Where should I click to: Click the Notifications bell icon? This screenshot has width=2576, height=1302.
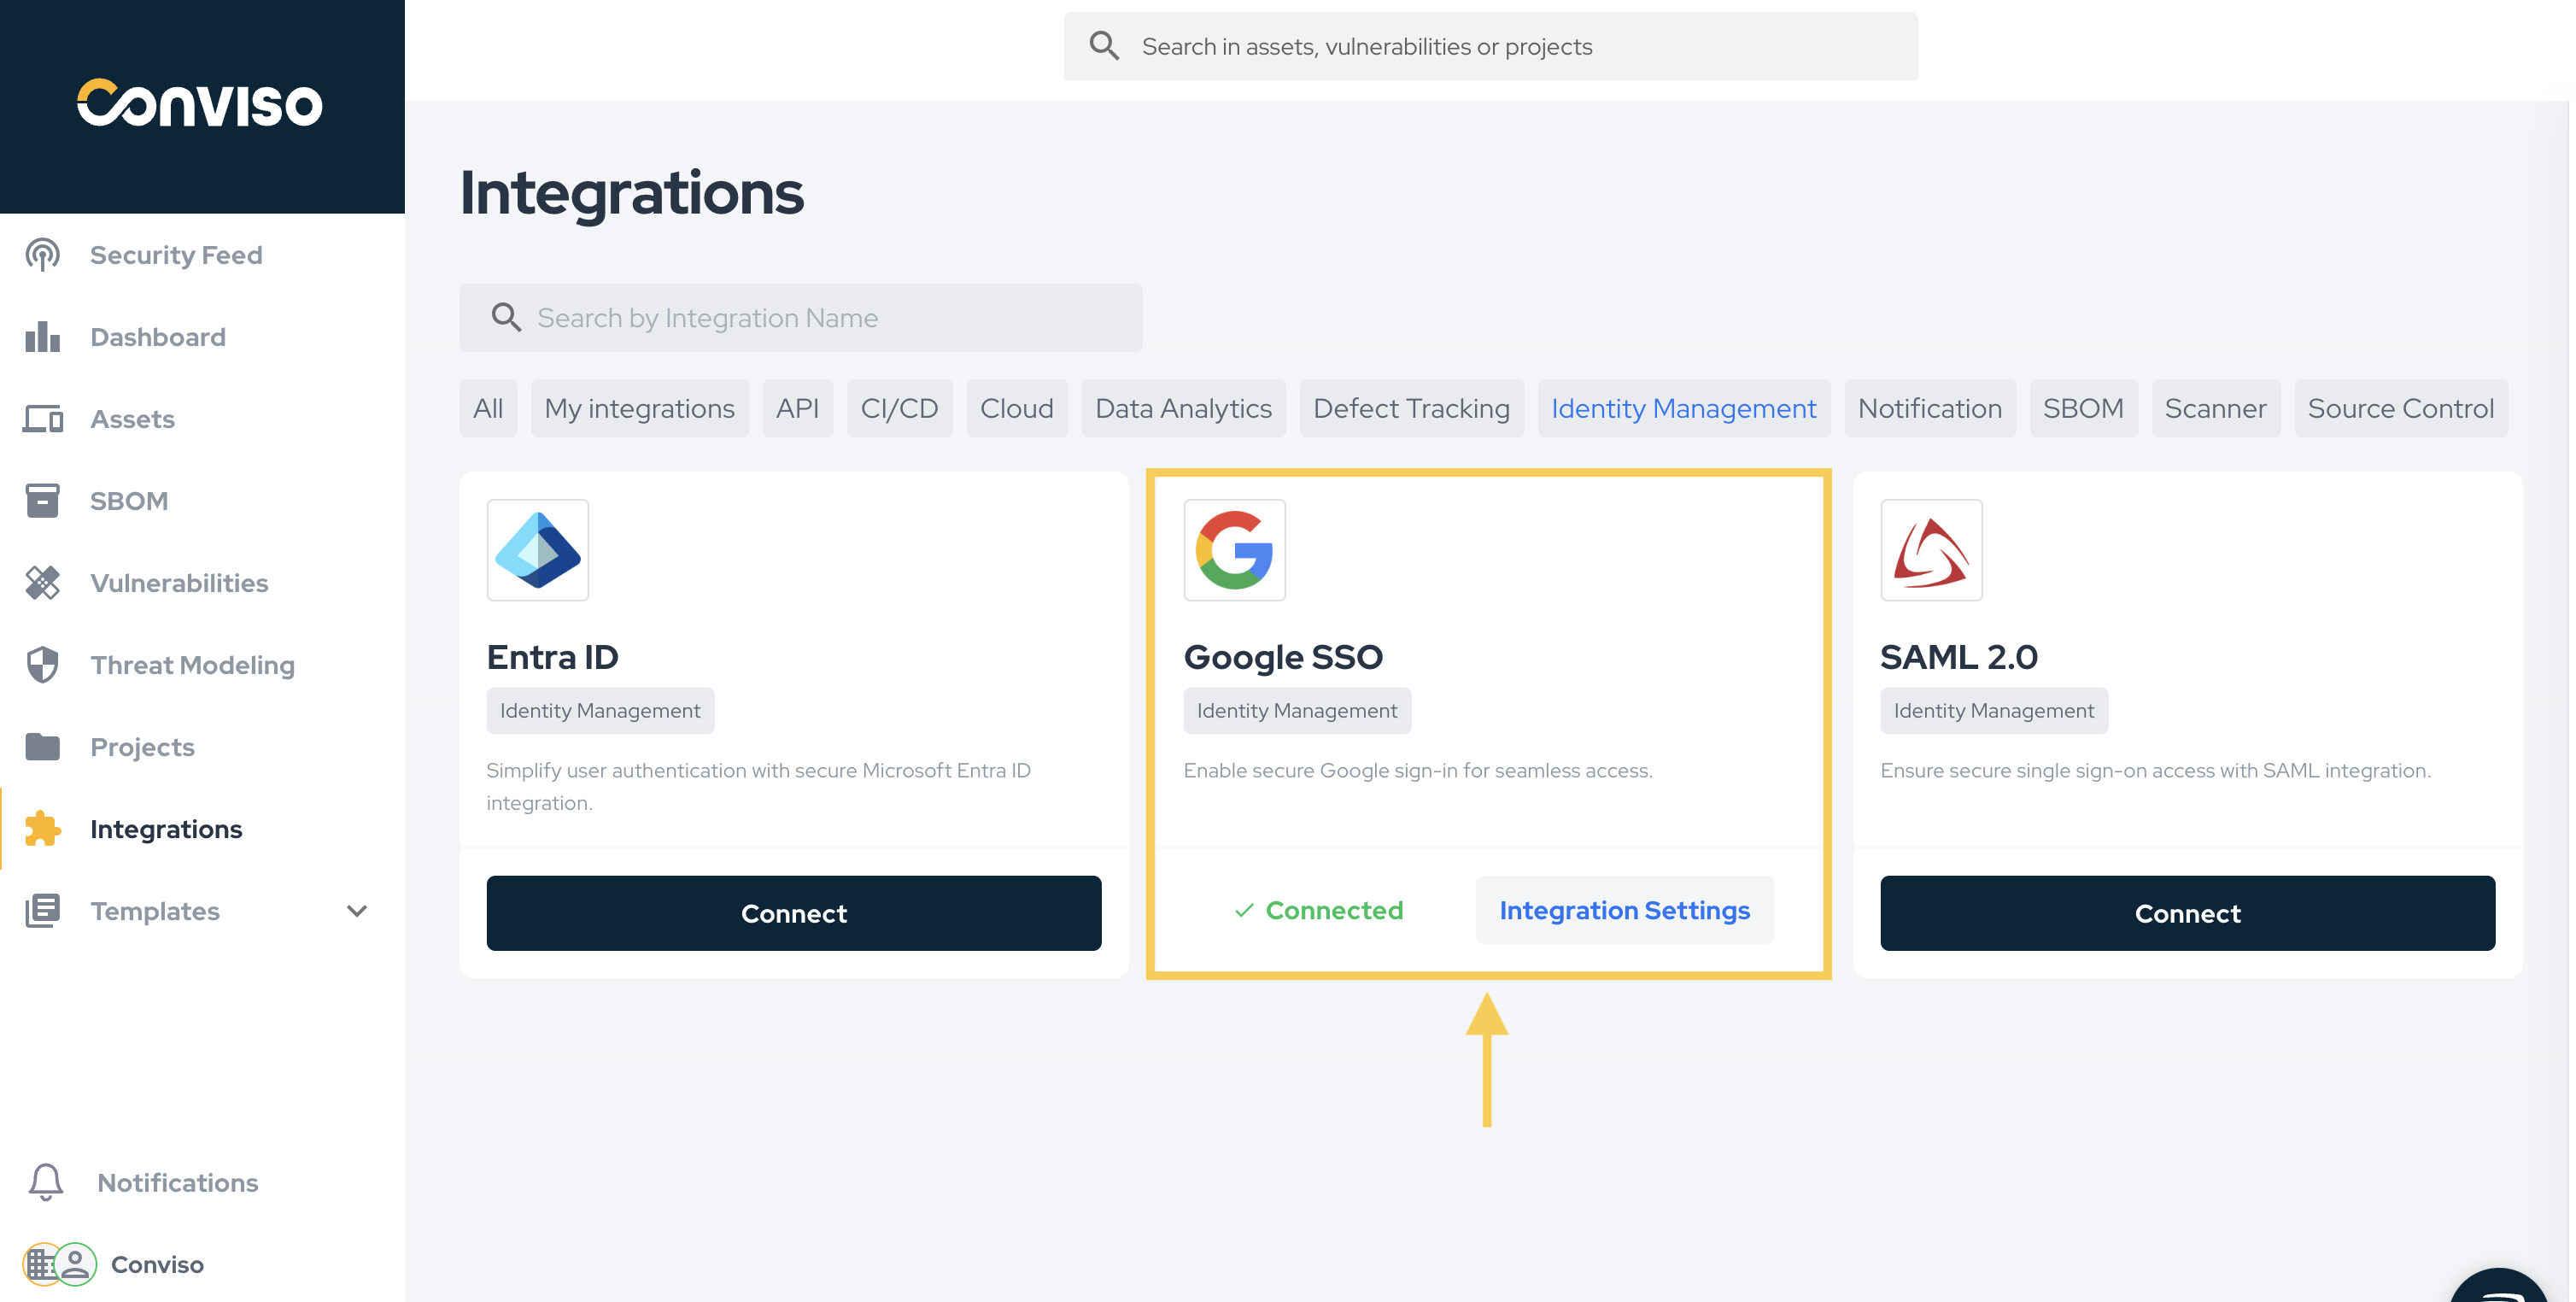click(x=45, y=1182)
